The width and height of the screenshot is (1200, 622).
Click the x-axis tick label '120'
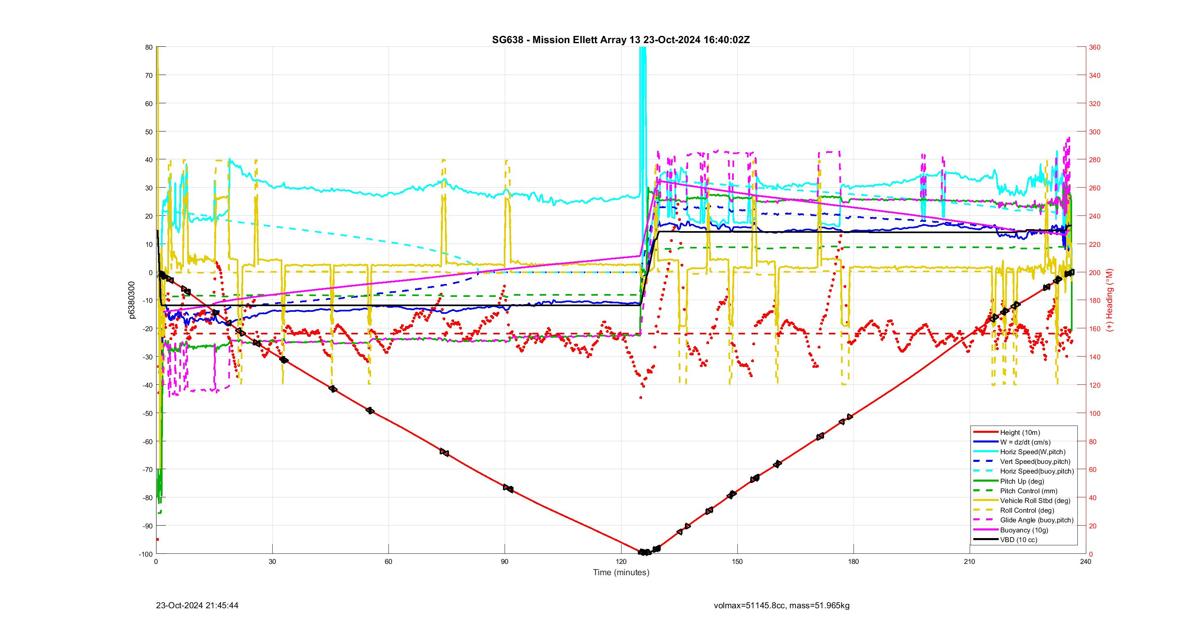pyautogui.click(x=620, y=562)
